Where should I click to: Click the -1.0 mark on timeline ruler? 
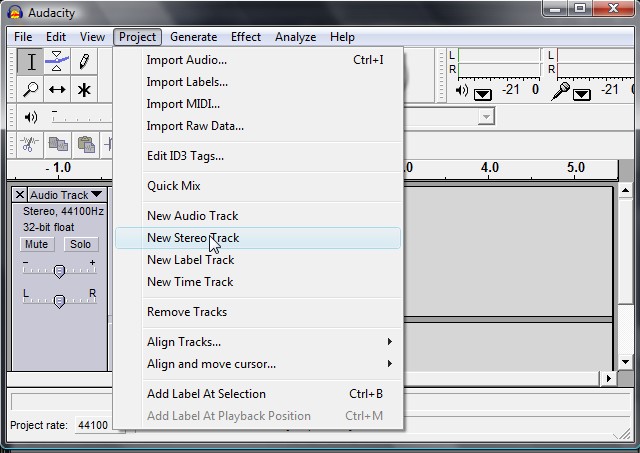coord(58,168)
